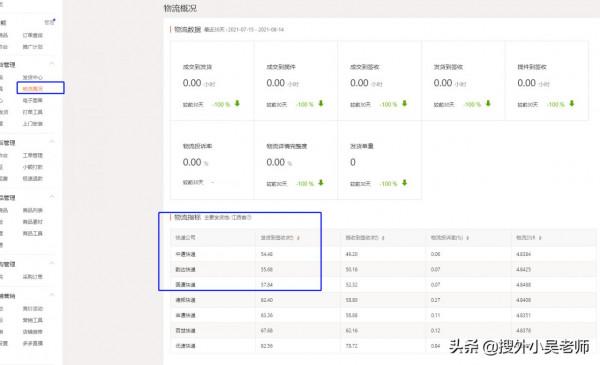Open 小额打款 in the sidebar
This screenshot has height=365, width=600.
pos(33,167)
